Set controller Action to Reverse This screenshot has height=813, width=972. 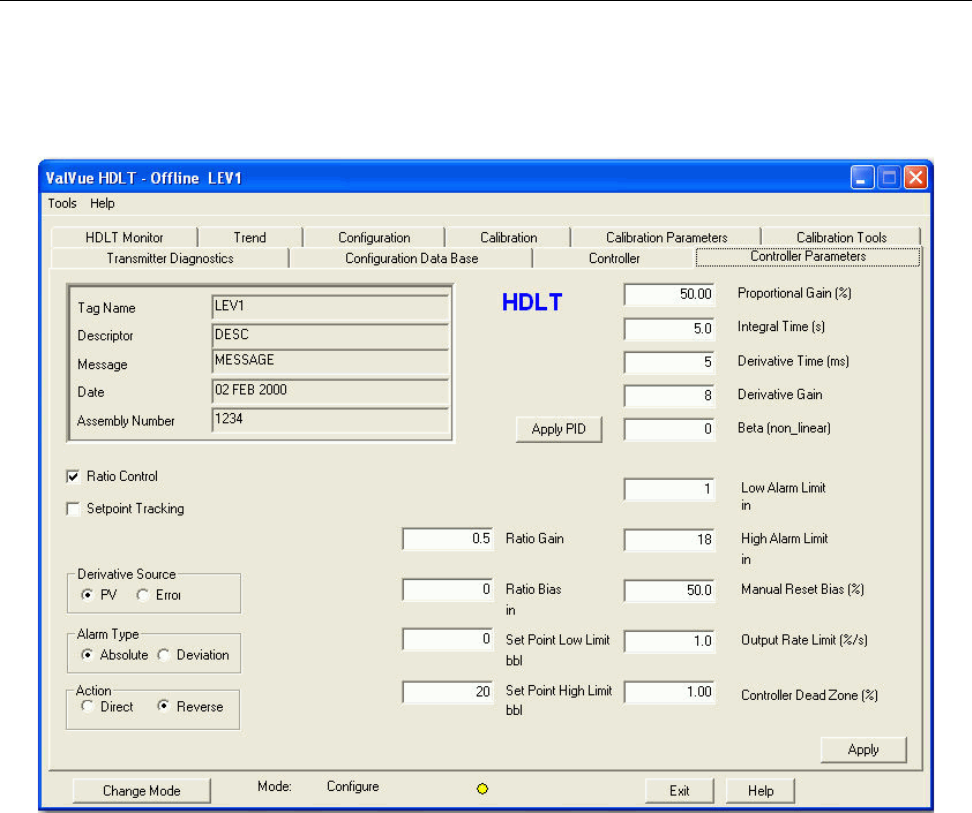coord(164,706)
